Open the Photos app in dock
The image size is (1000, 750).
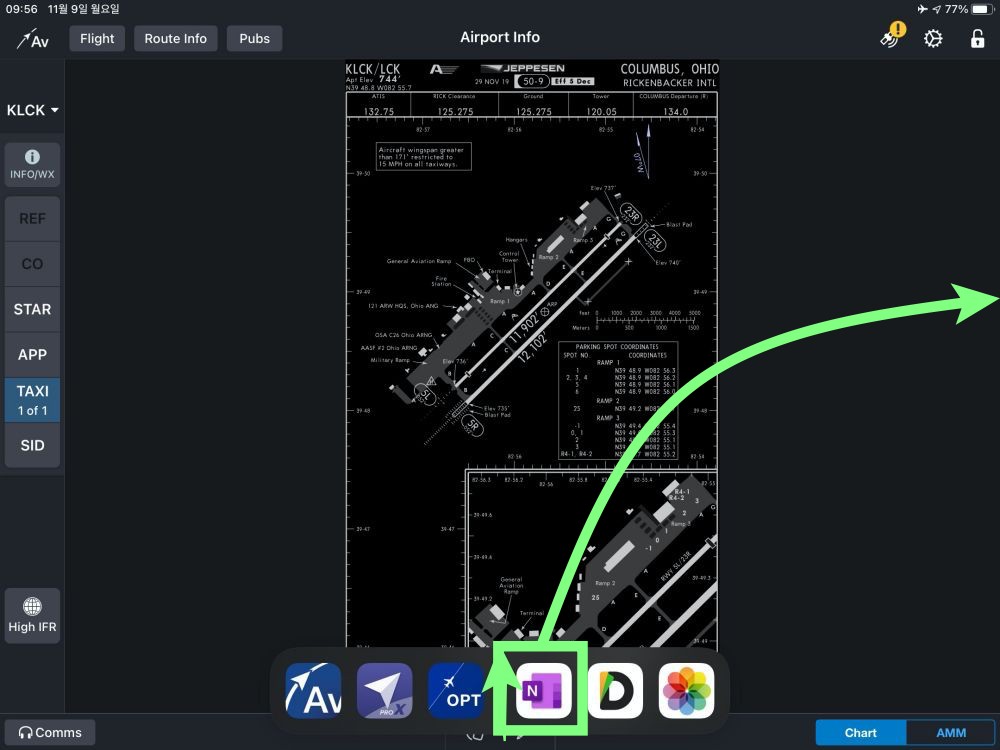point(686,691)
